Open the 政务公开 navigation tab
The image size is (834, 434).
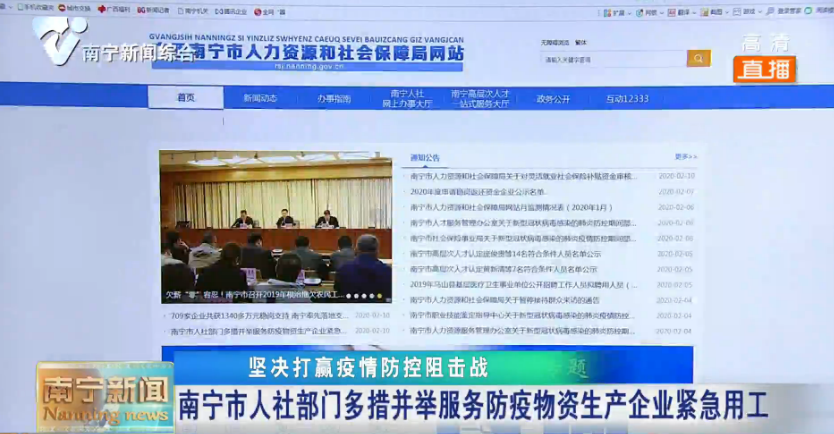[553, 99]
